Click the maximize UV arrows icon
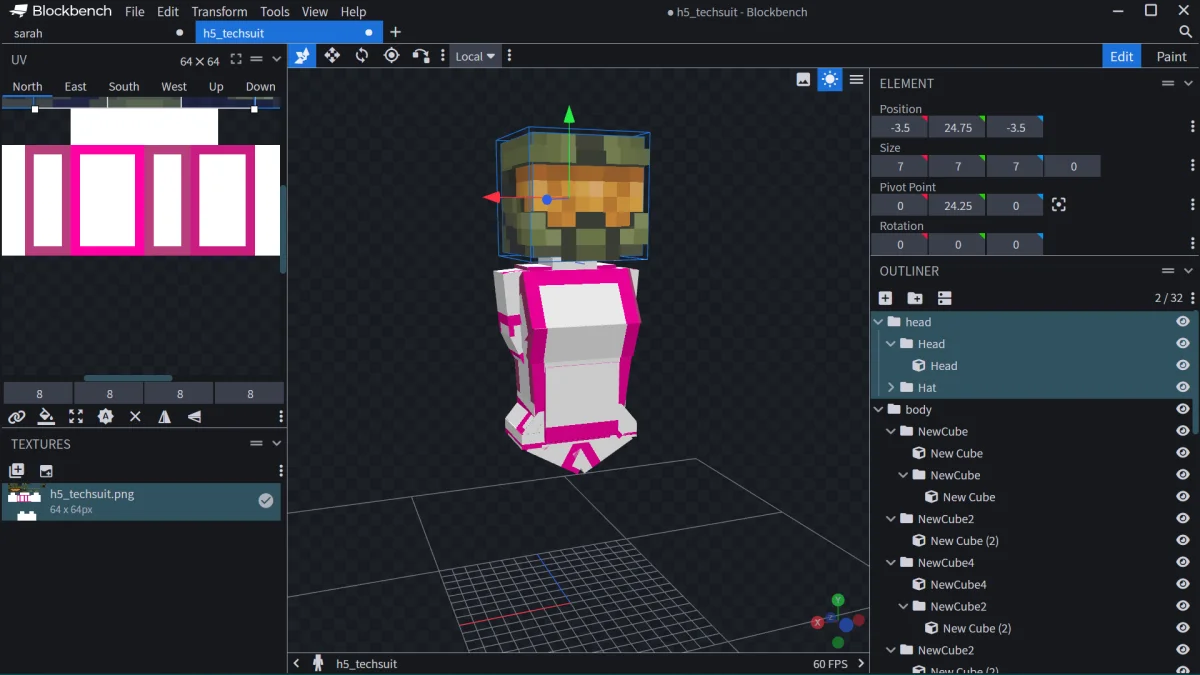The height and width of the screenshot is (675, 1200). (x=76, y=417)
